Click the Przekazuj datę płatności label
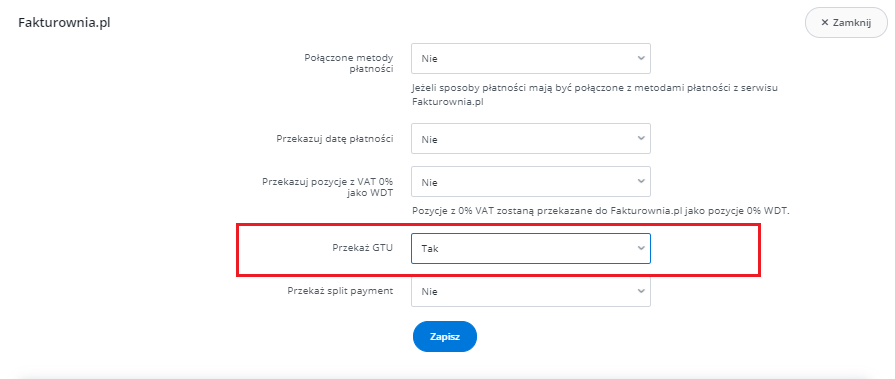Image resolution: width=895 pixels, height=379 pixels. pyautogui.click(x=335, y=139)
